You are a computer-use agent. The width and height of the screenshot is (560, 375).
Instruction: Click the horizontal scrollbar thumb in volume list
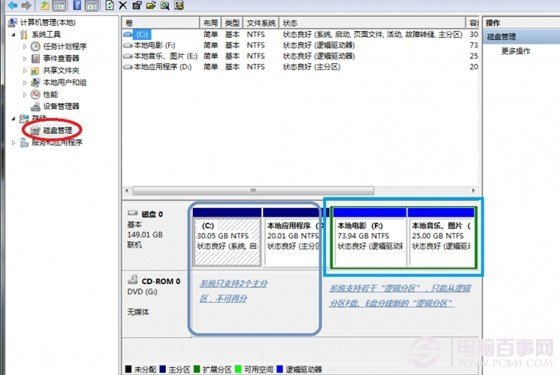tap(253, 191)
